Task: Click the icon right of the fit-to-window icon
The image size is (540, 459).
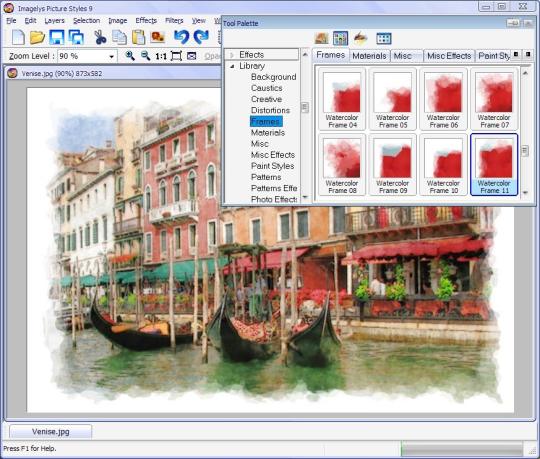Action: pyautogui.click(x=191, y=56)
